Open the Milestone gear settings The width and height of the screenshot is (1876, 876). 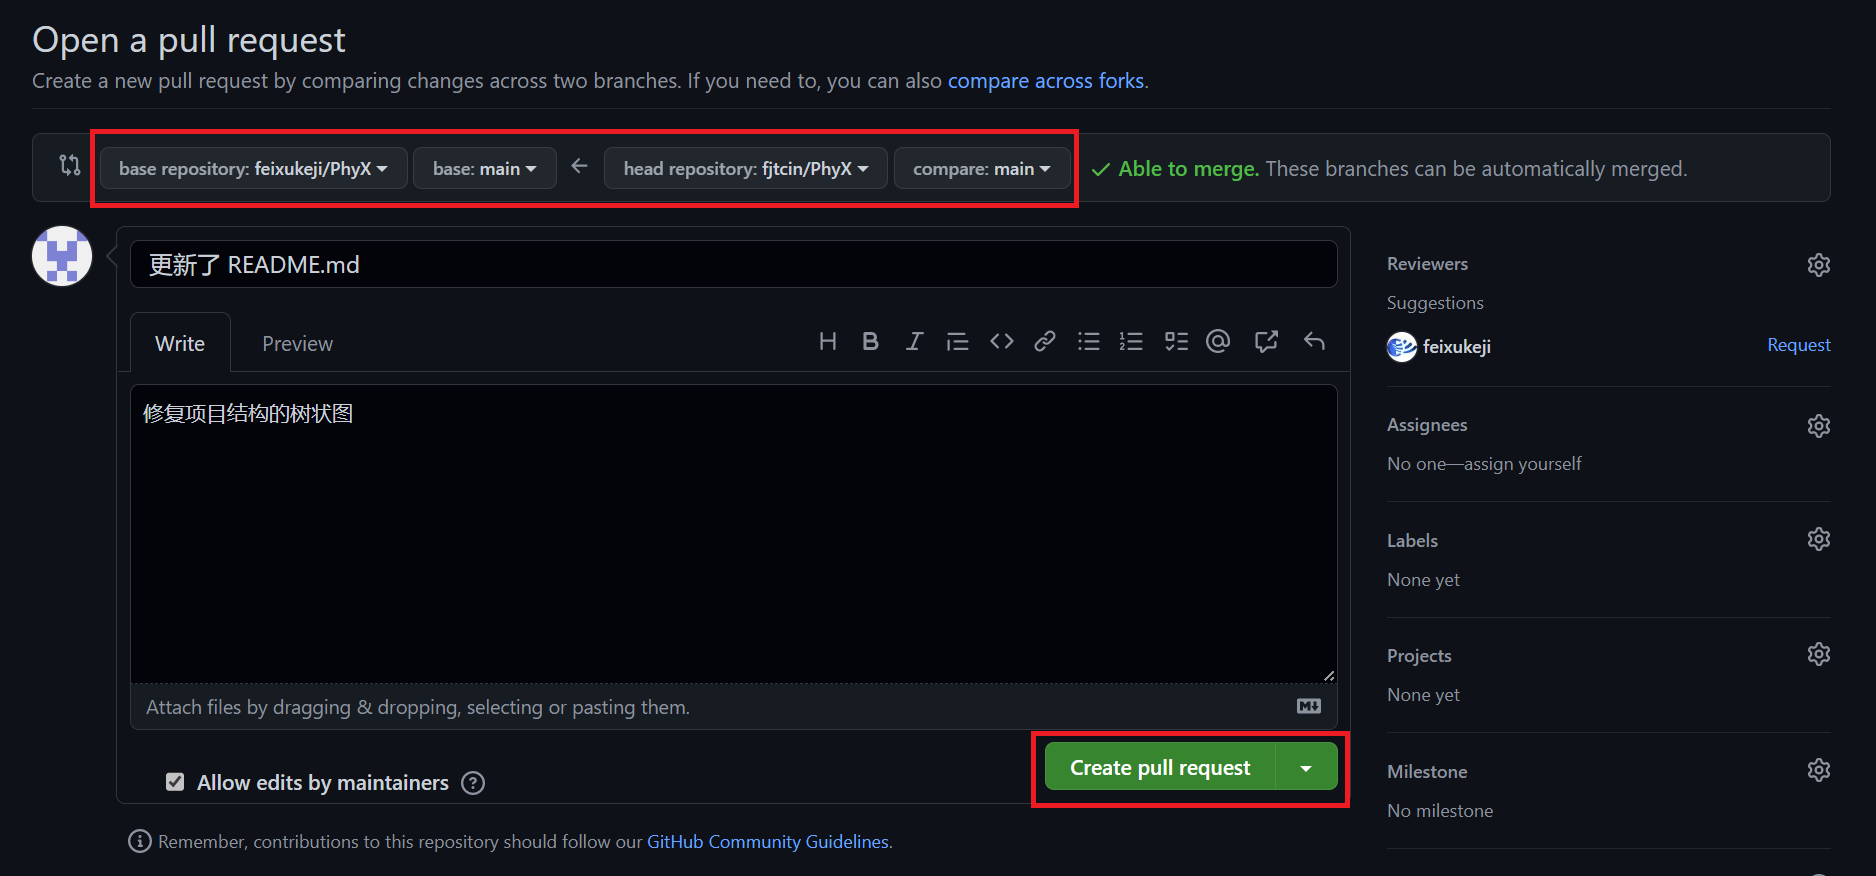click(x=1819, y=770)
